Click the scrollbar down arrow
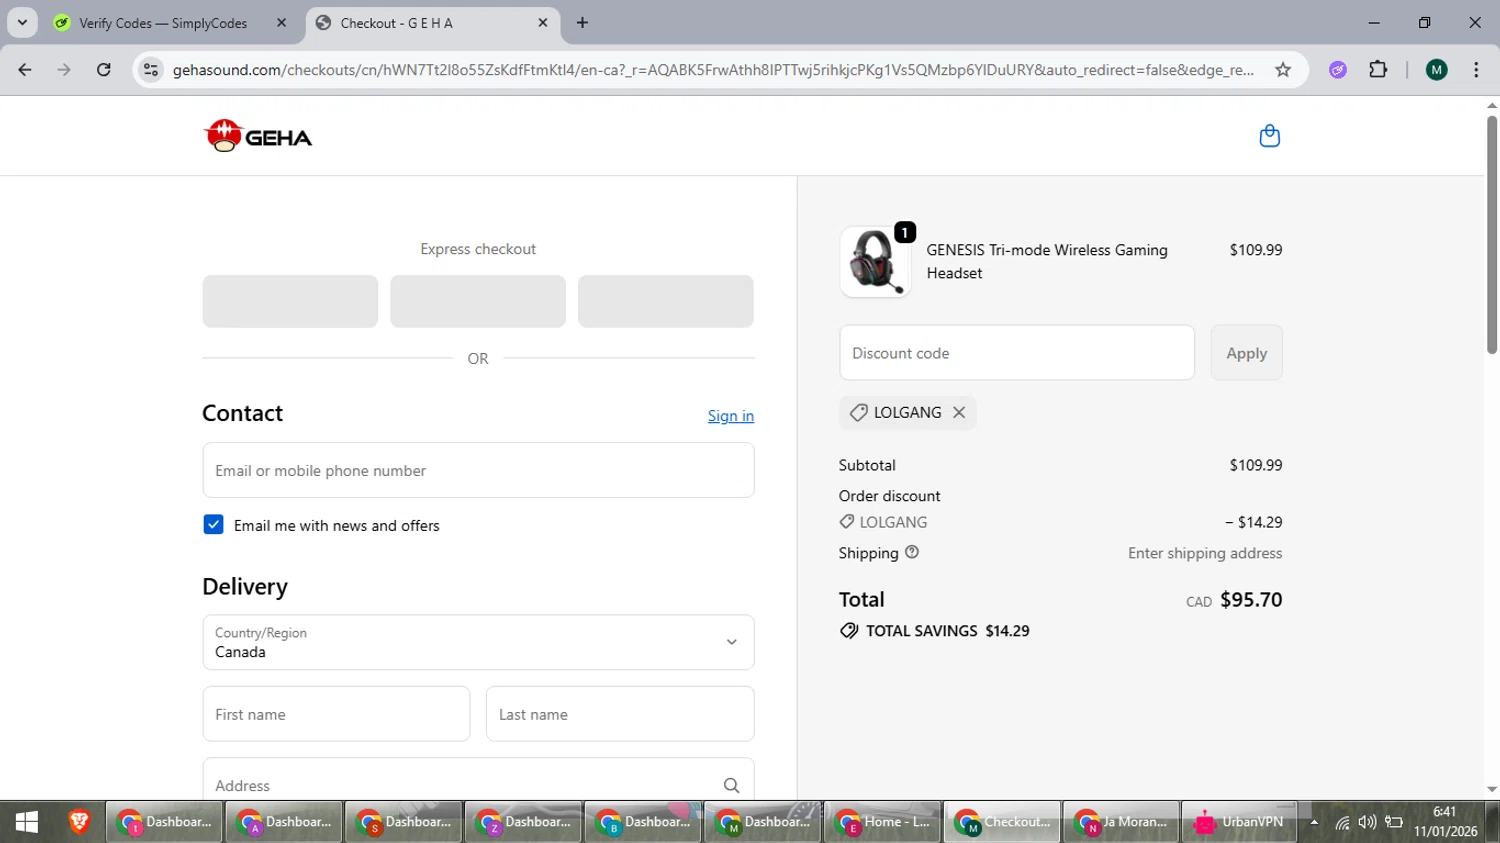 tap(1492, 789)
